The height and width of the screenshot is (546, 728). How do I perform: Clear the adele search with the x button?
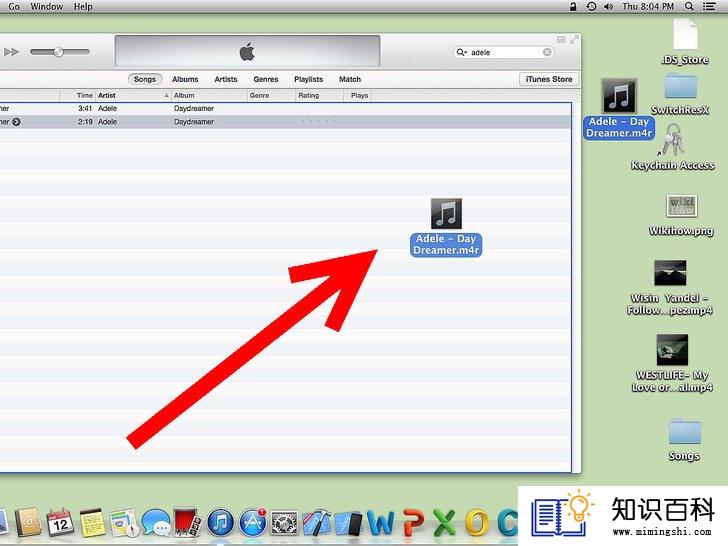(547, 52)
